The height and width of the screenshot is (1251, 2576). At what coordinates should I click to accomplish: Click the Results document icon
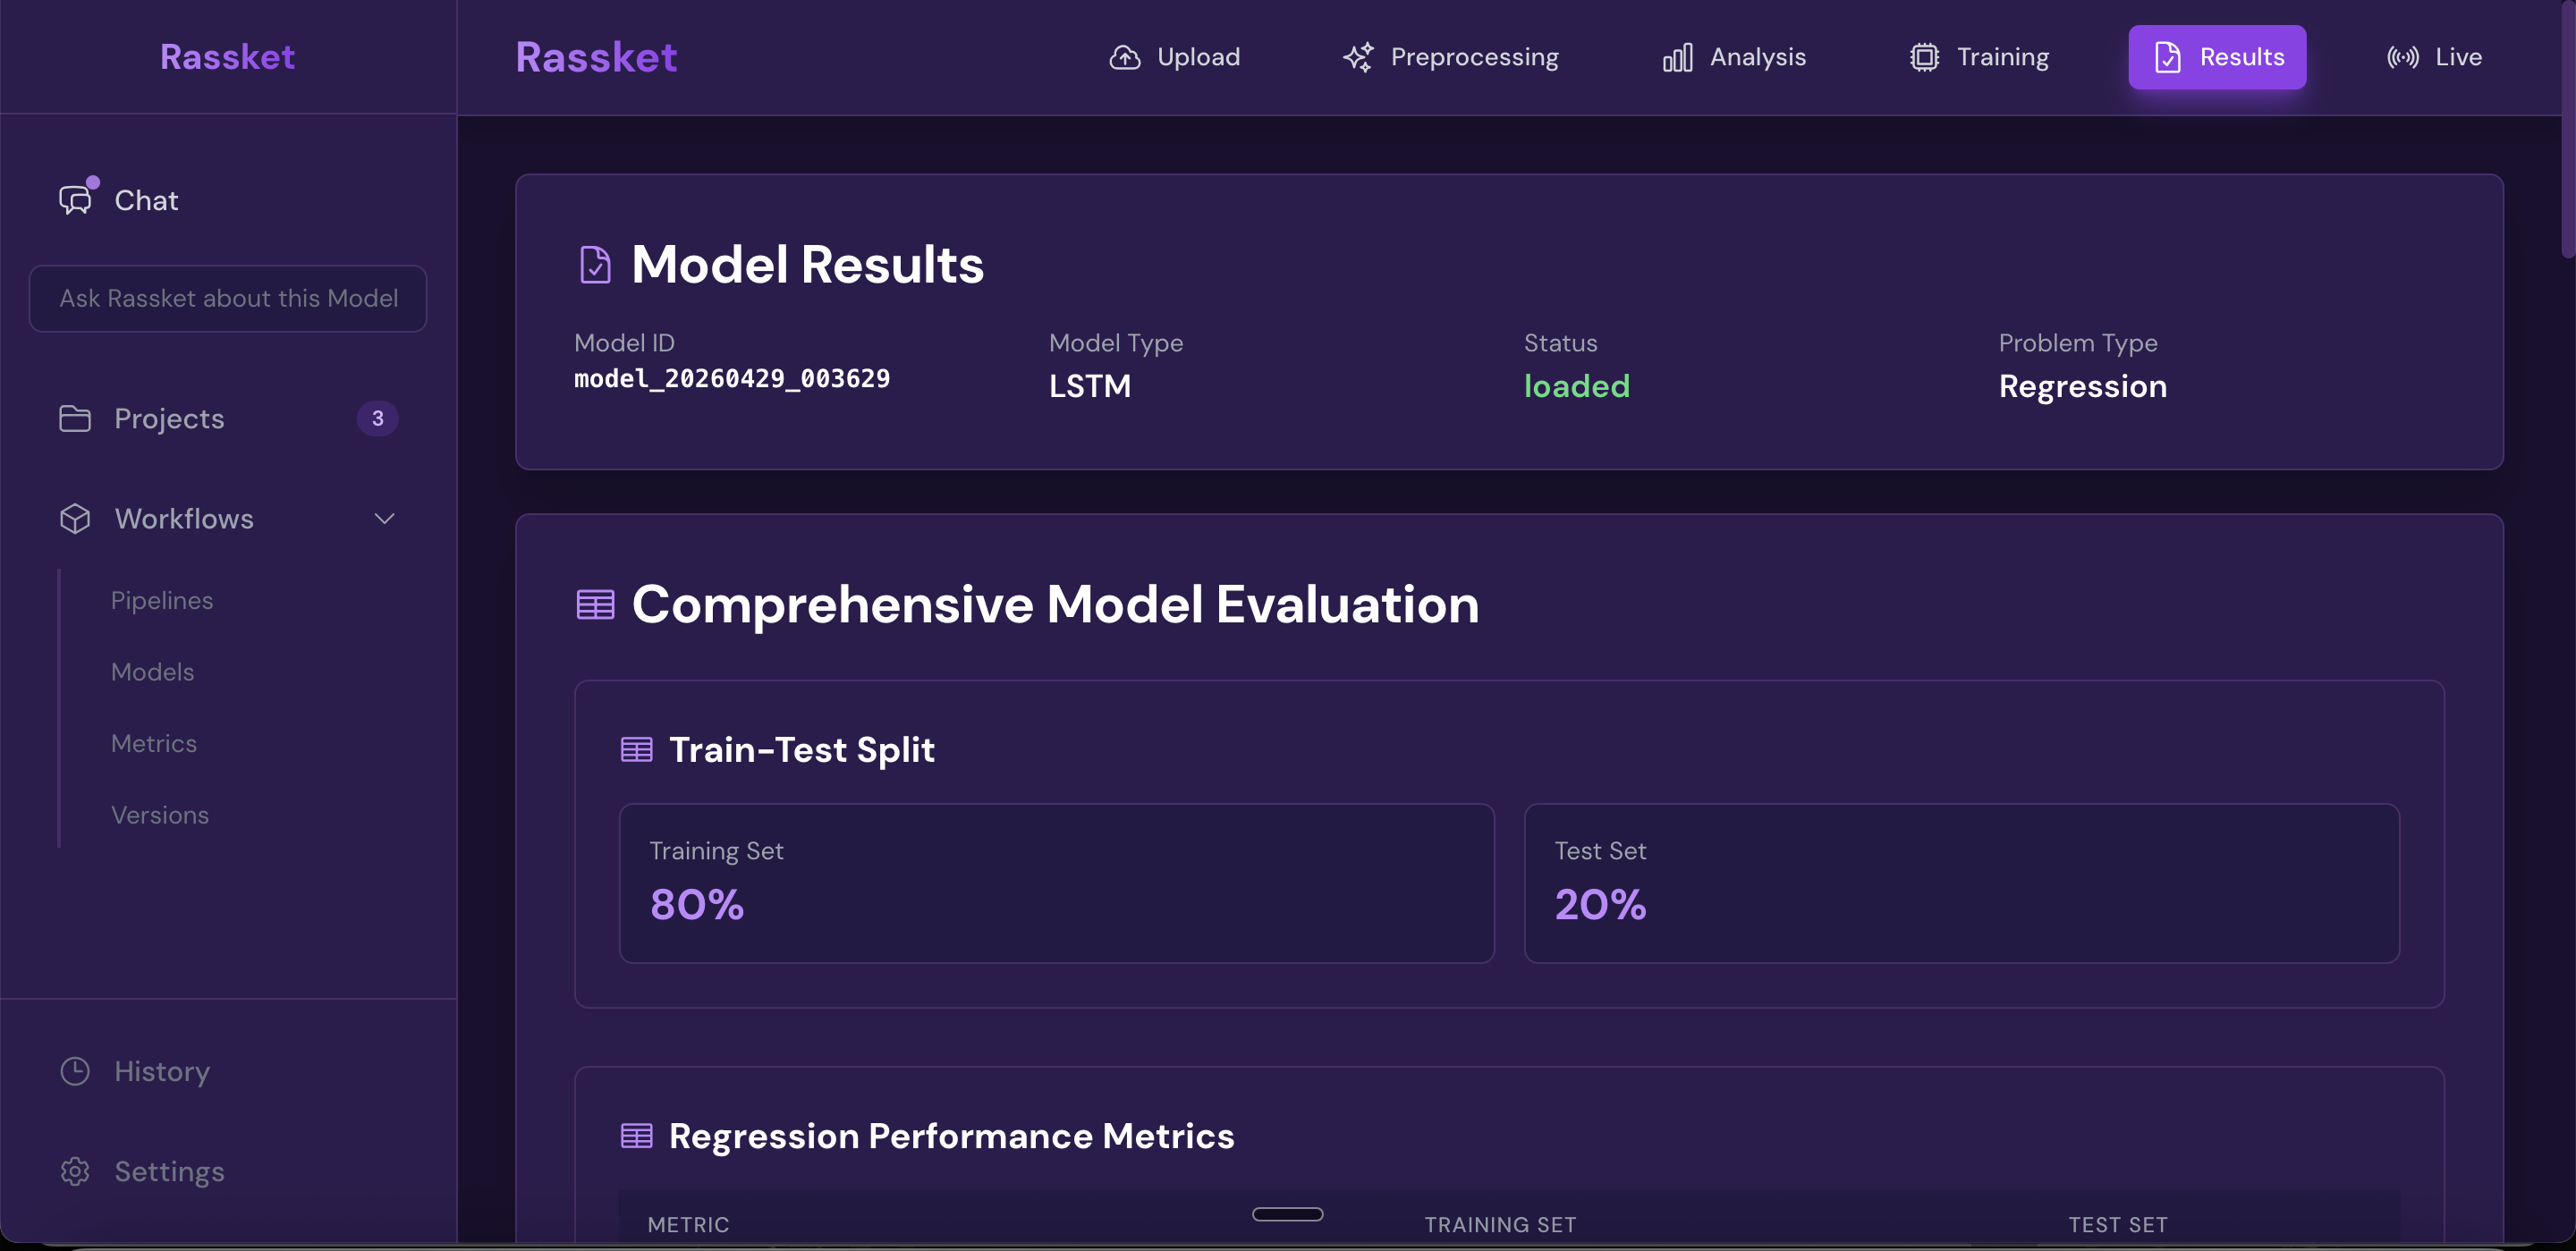[x=2167, y=57]
